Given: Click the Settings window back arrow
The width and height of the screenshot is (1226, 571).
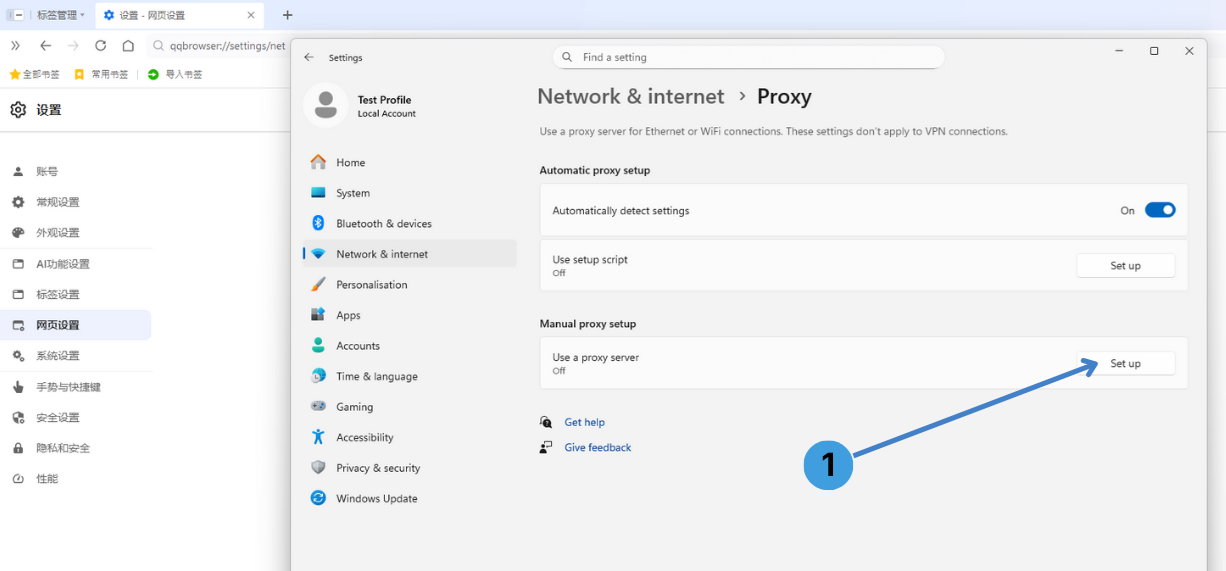Looking at the screenshot, I should 309,57.
